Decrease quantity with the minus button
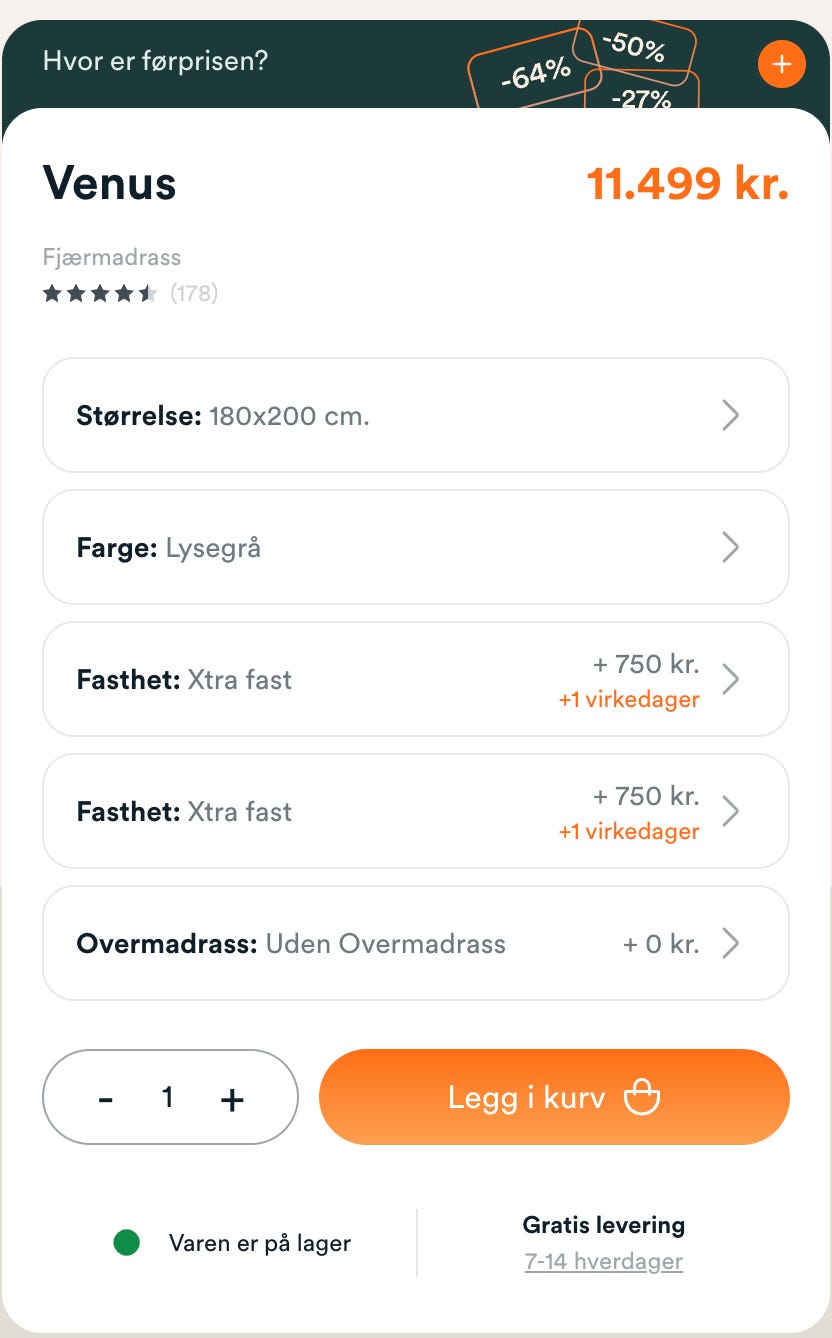 (x=106, y=1098)
